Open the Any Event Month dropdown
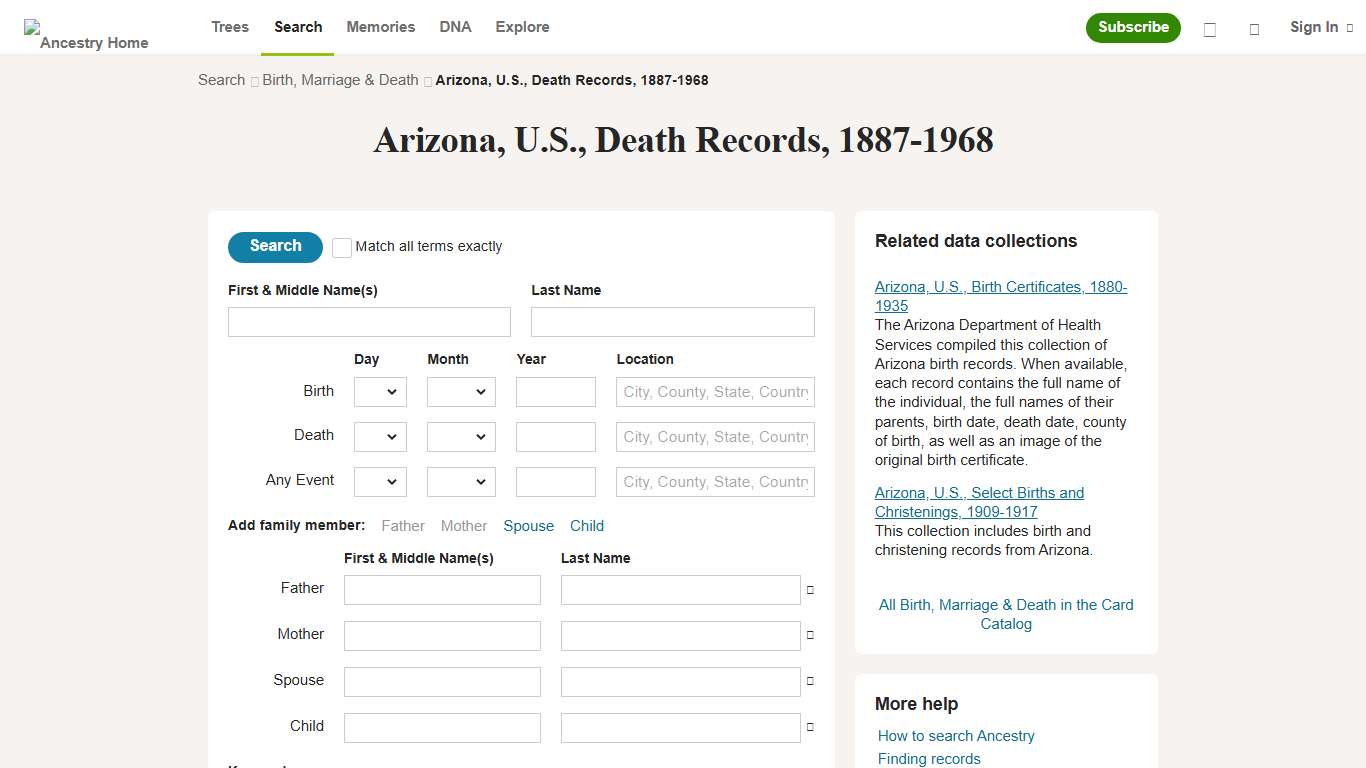The width and height of the screenshot is (1366, 768). [461, 482]
